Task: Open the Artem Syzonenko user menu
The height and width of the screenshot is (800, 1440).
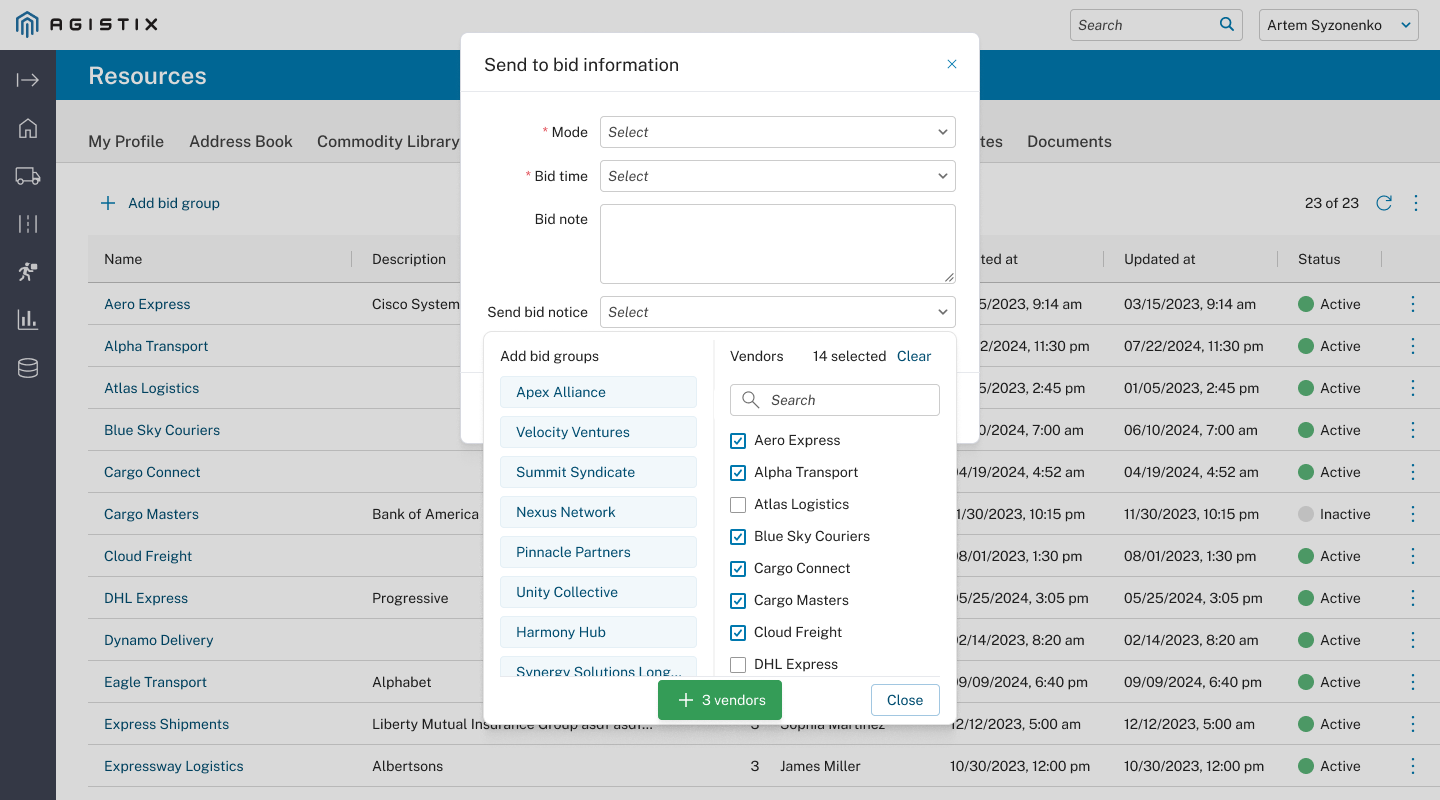Action: 1338,25
